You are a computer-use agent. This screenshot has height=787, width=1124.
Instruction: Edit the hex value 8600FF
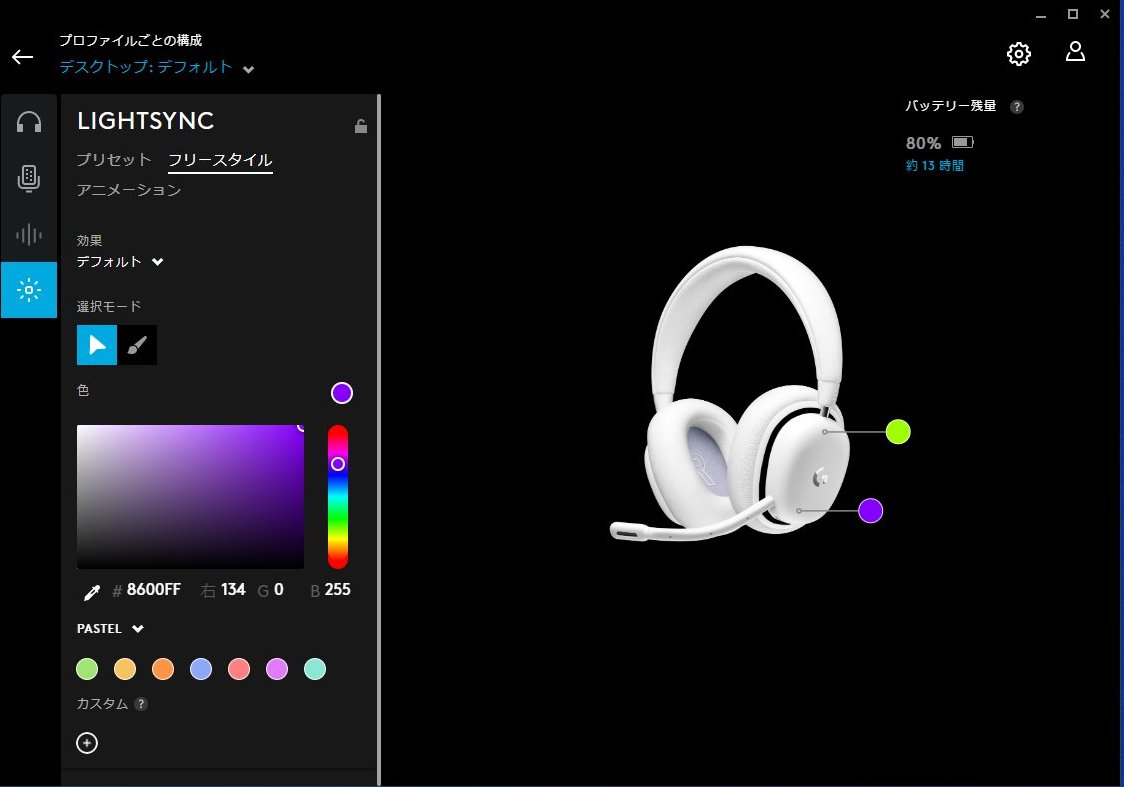(x=153, y=589)
